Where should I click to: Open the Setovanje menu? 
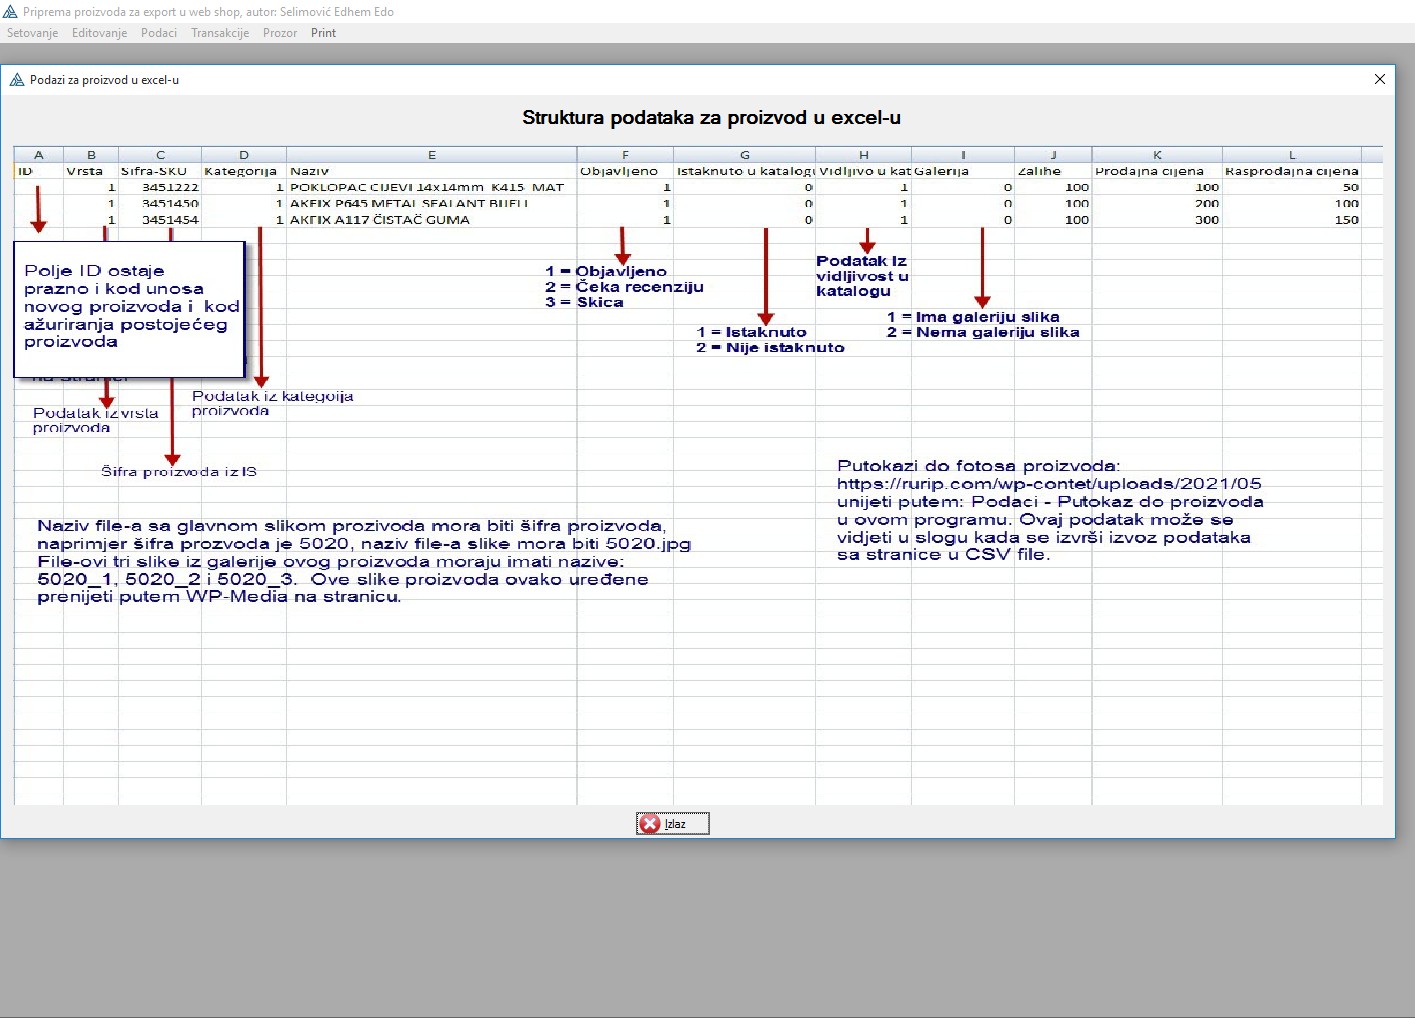32,33
